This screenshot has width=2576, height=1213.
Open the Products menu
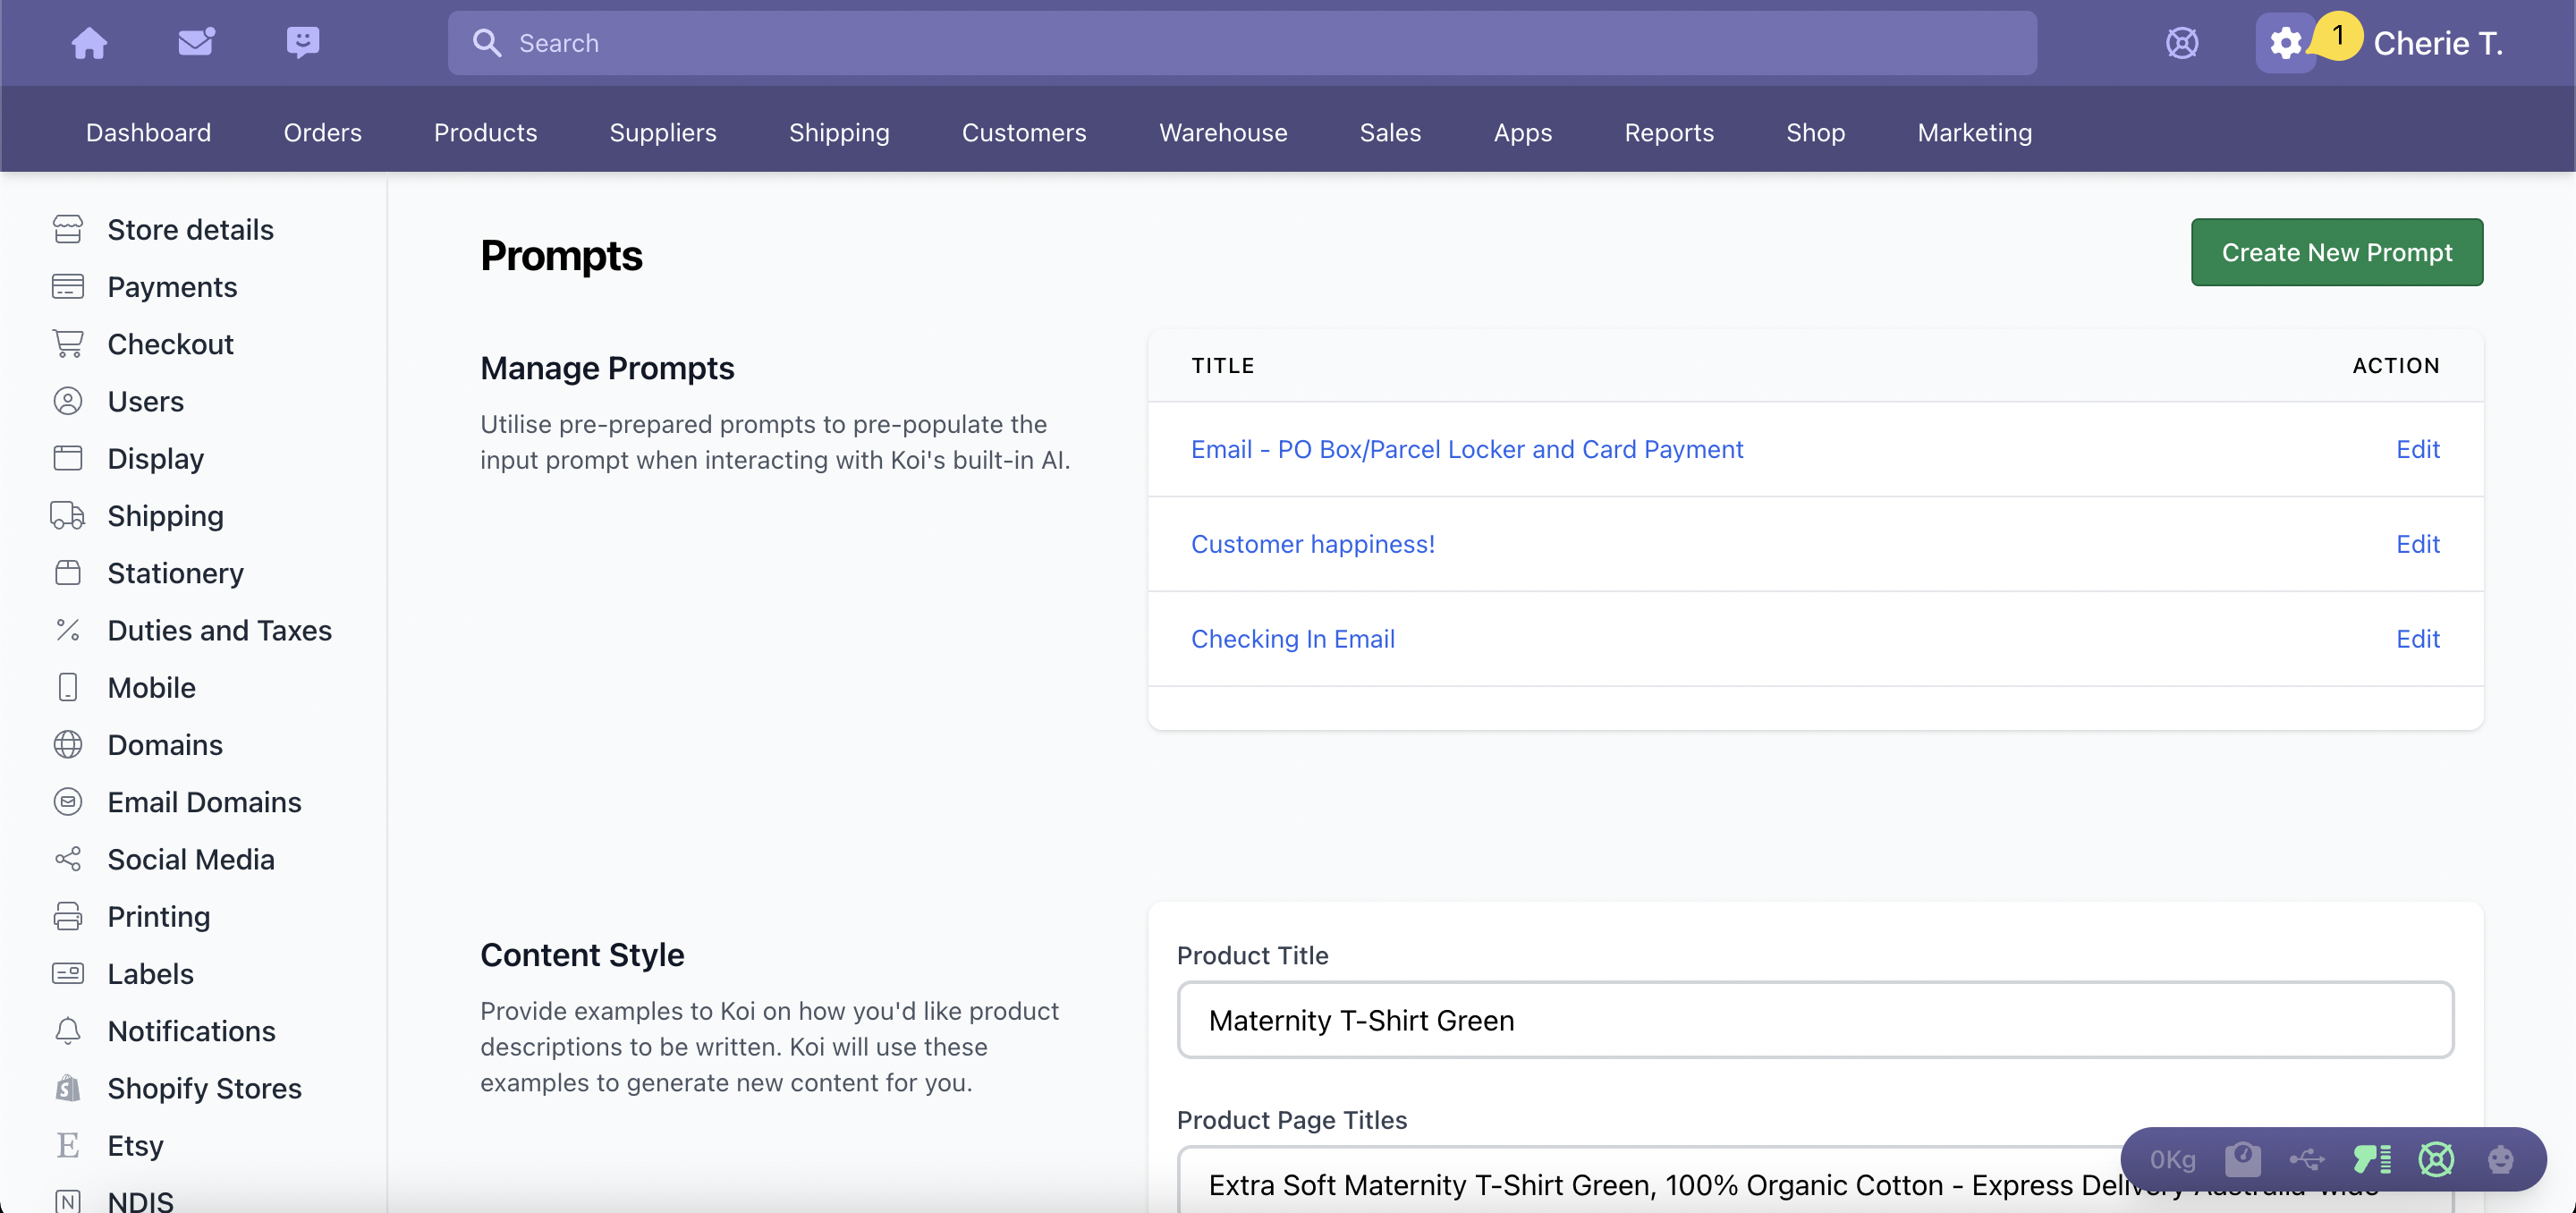485,132
